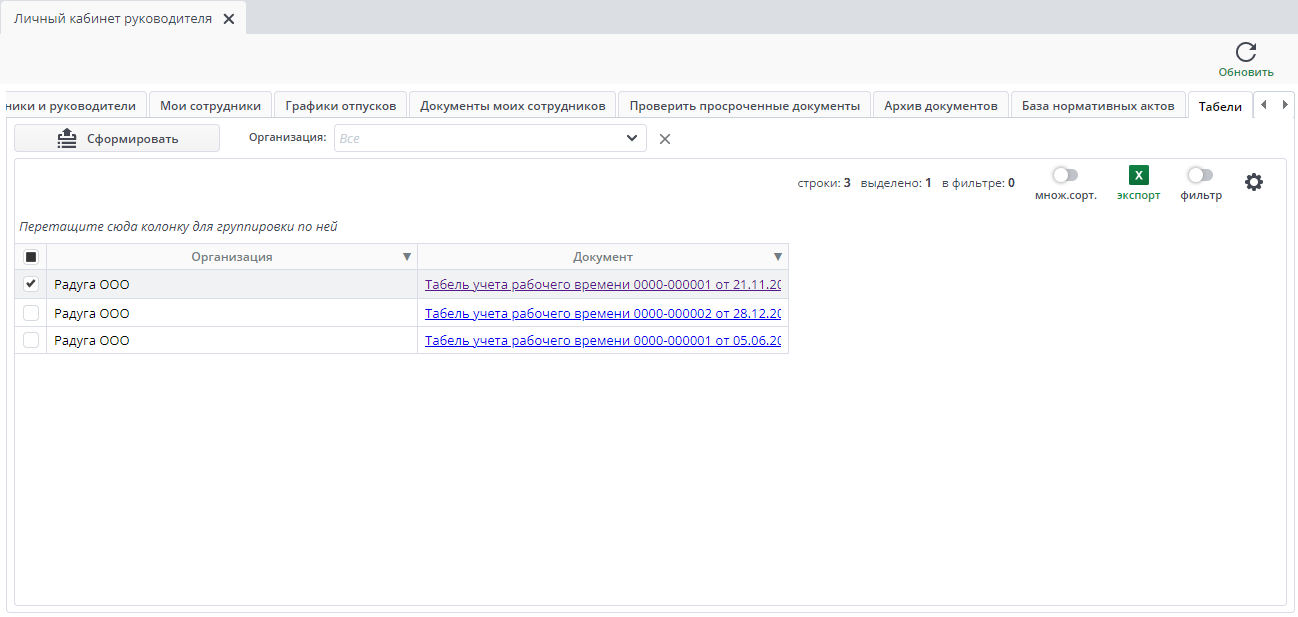Open Организация column filter funnel
Image resolution: width=1298 pixels, height=617 pixels.
click(407, 257)
